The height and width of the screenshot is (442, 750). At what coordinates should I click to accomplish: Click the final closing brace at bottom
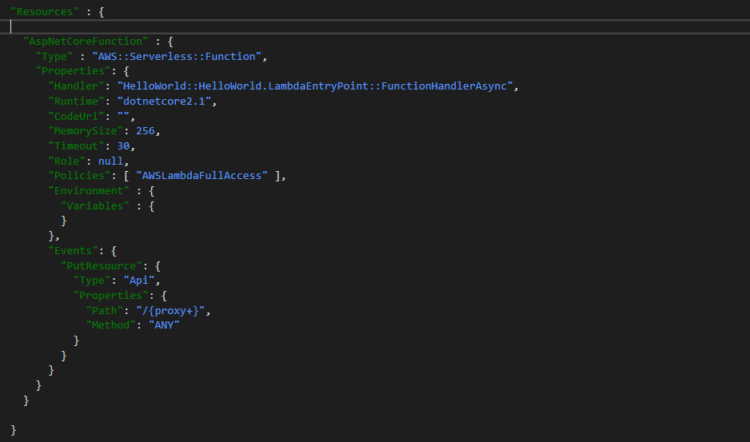pos(13,430)
